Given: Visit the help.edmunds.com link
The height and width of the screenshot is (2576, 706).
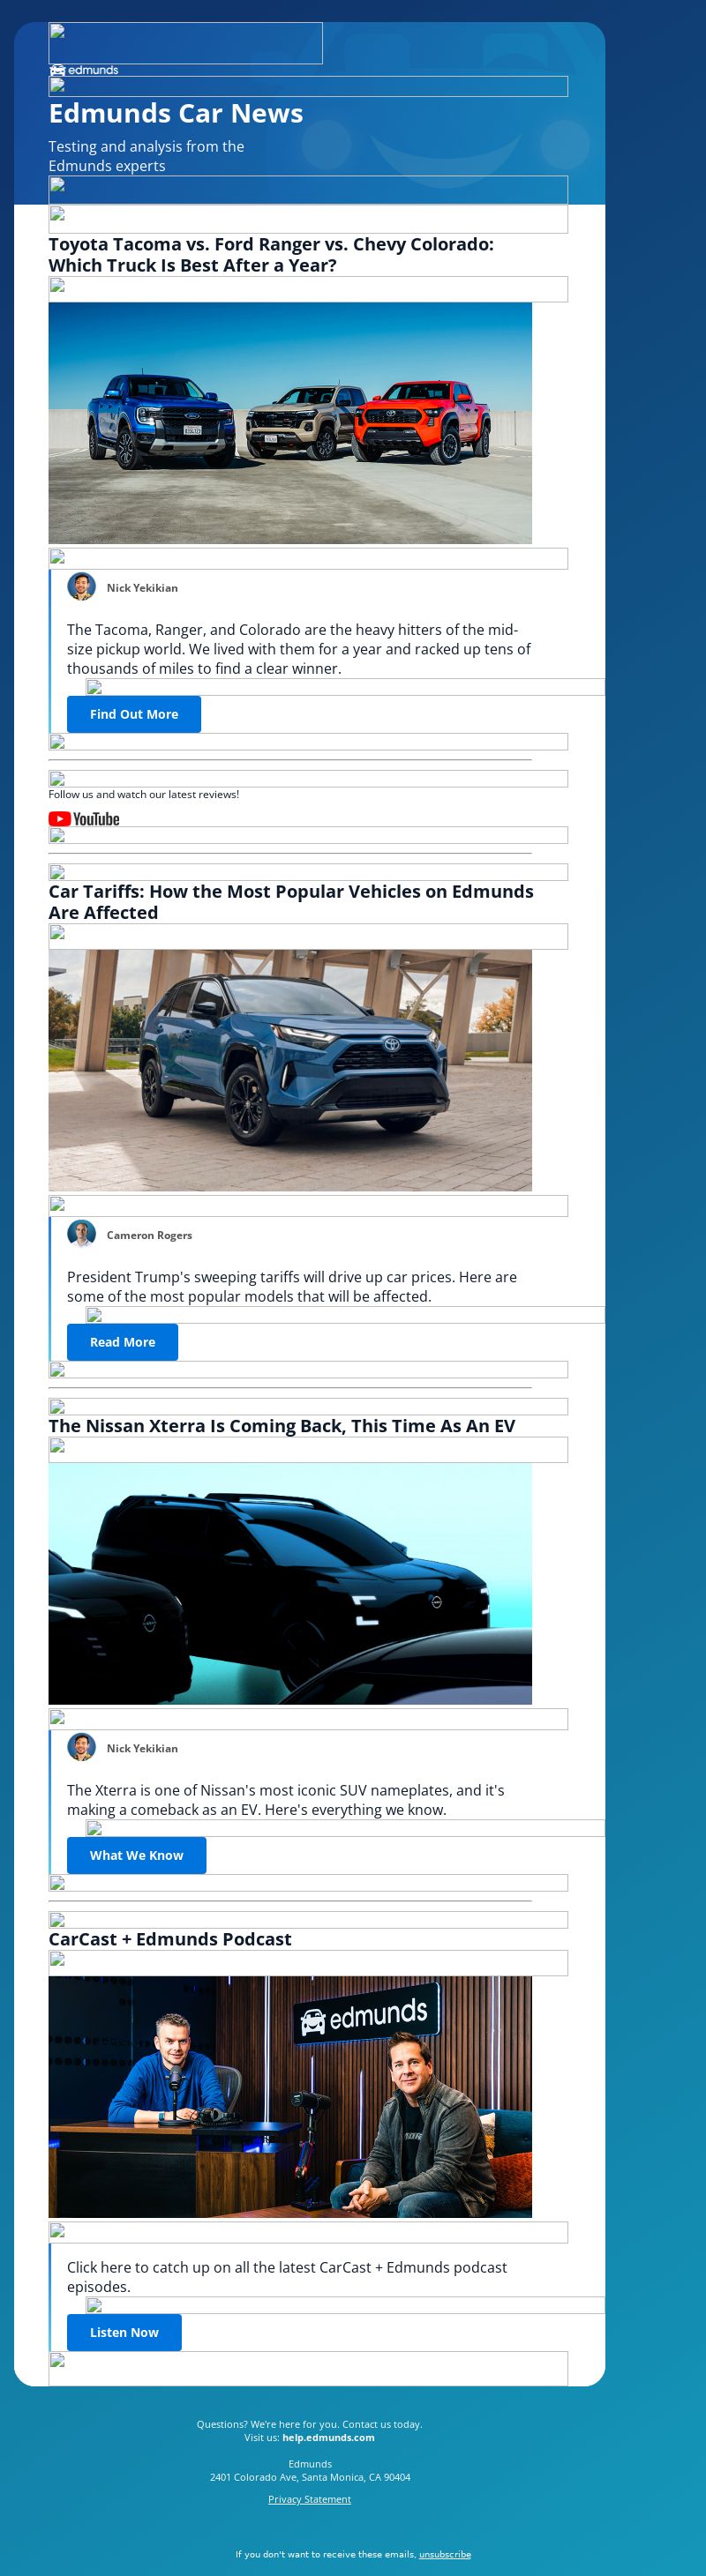Looking at the screenshot, I should (328, 2437).
